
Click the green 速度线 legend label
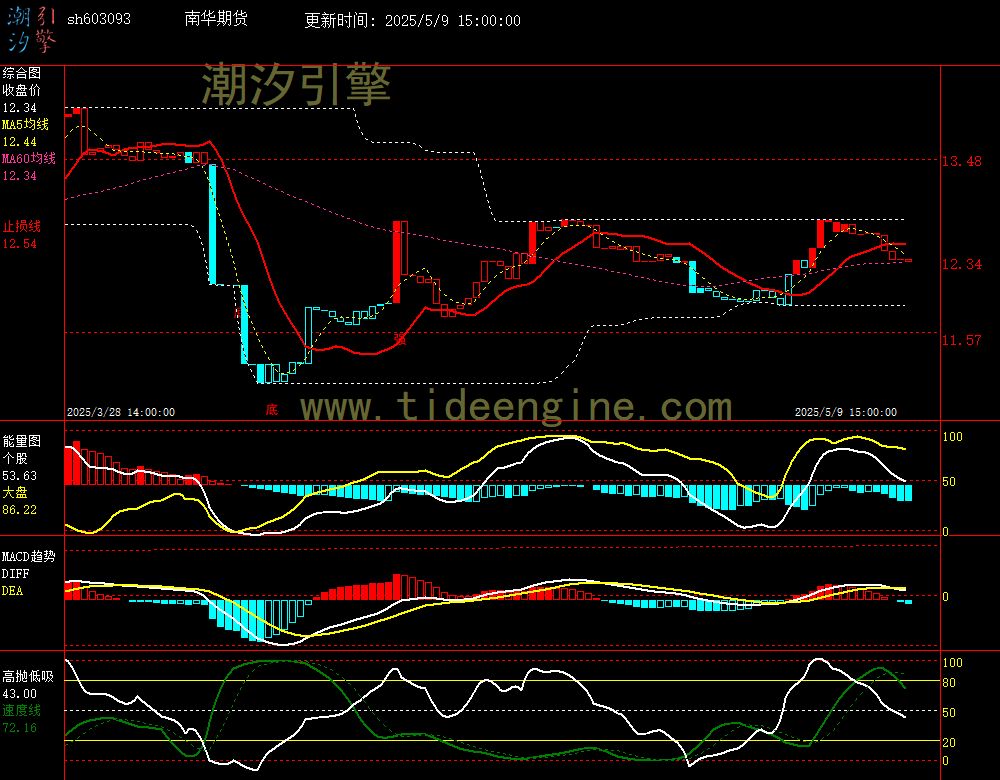point(22,710)
